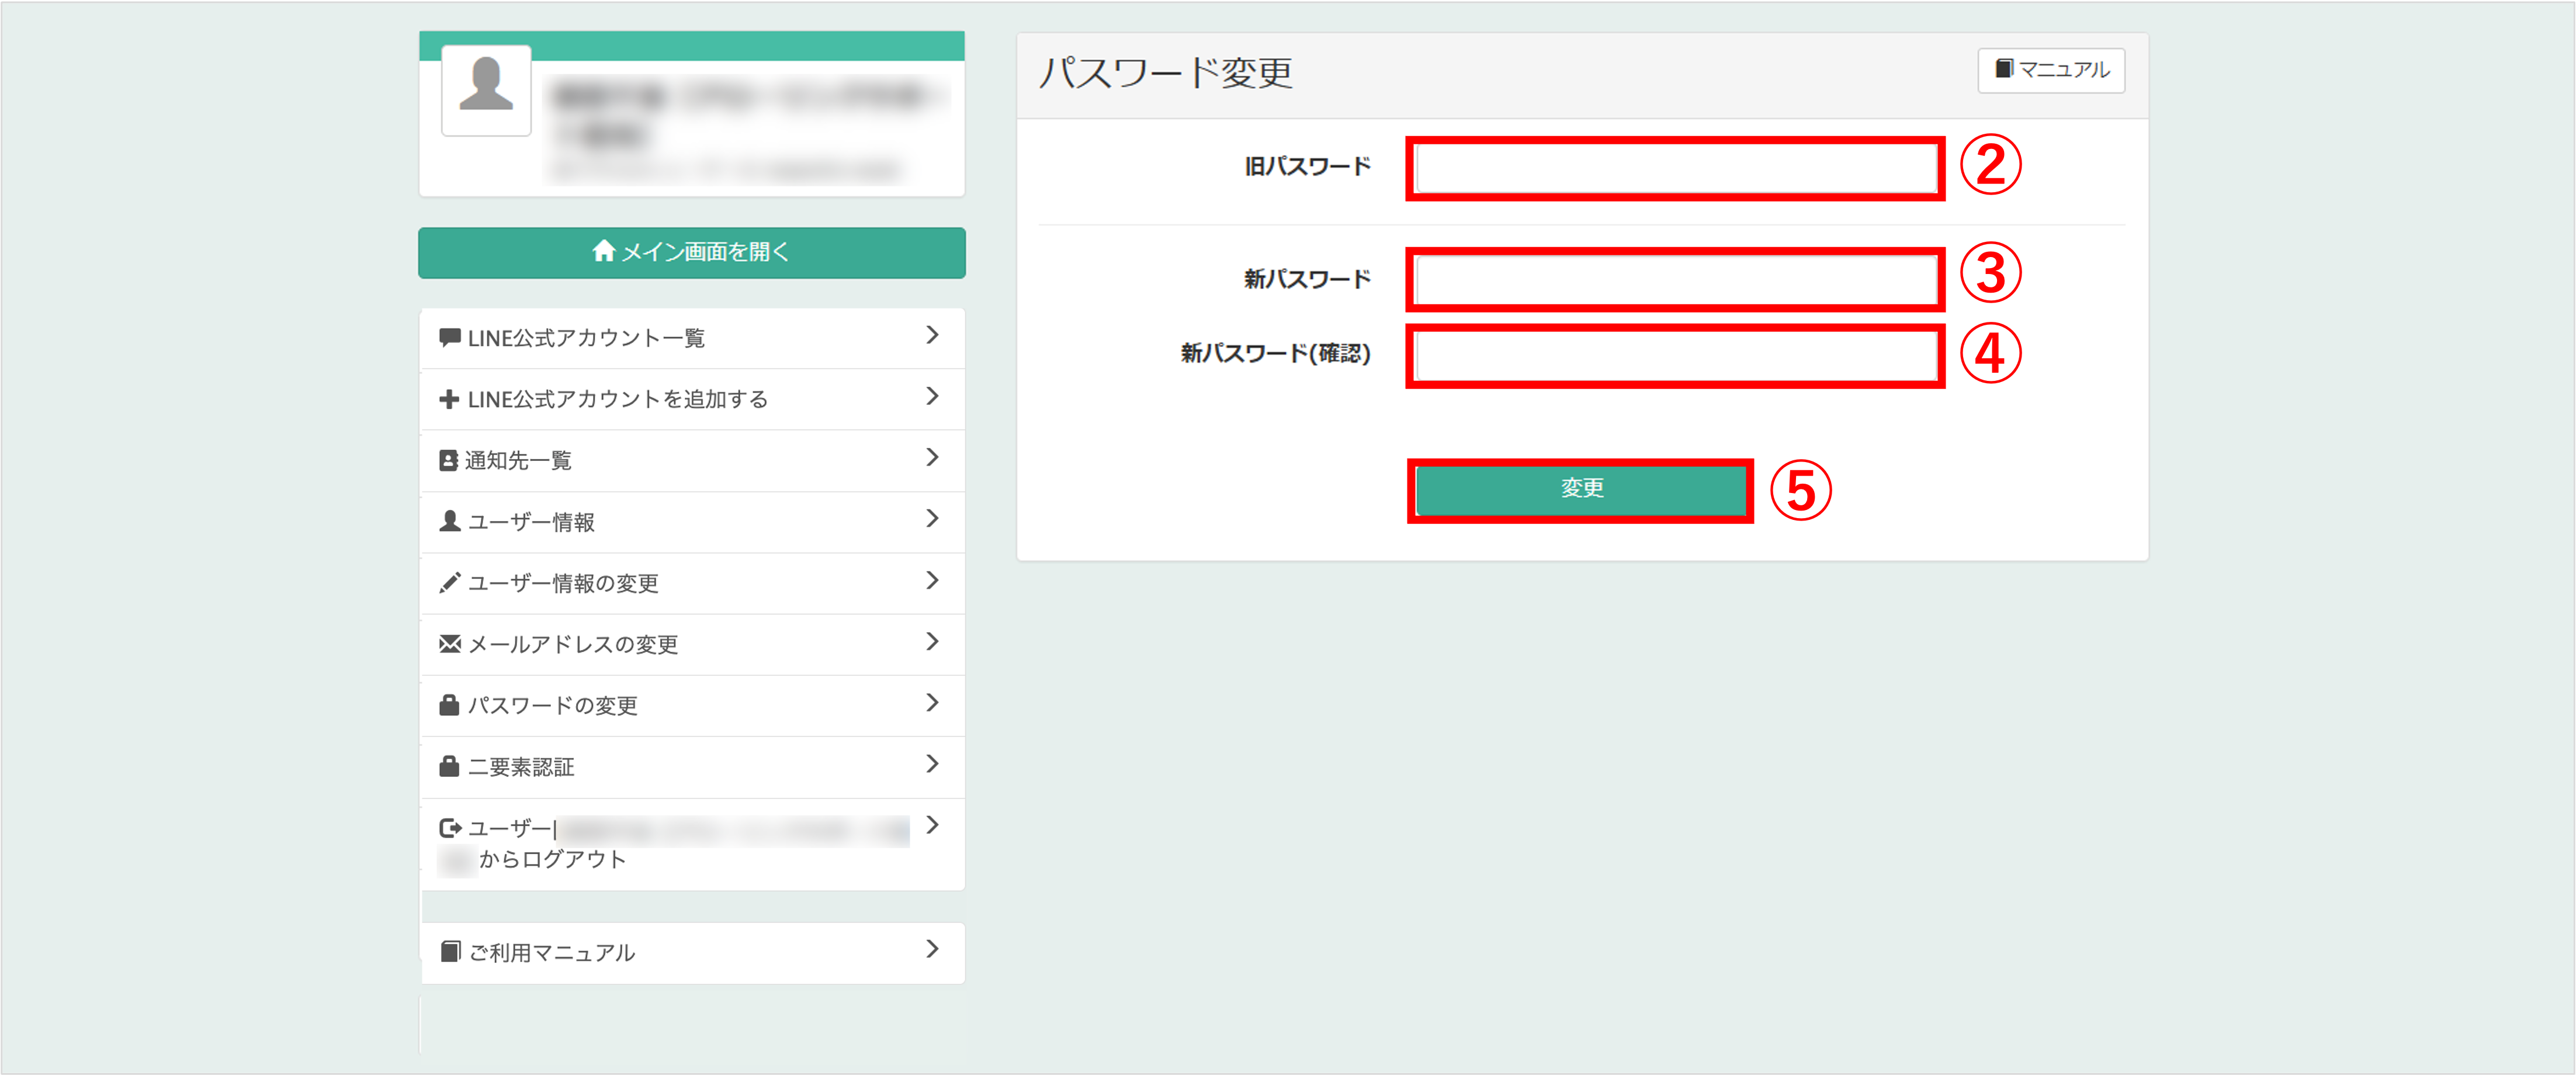Click the speech bubble icon for LINE公式アカウント一覧
The height and width of the screenshot is (1076, 2576).
450,338
